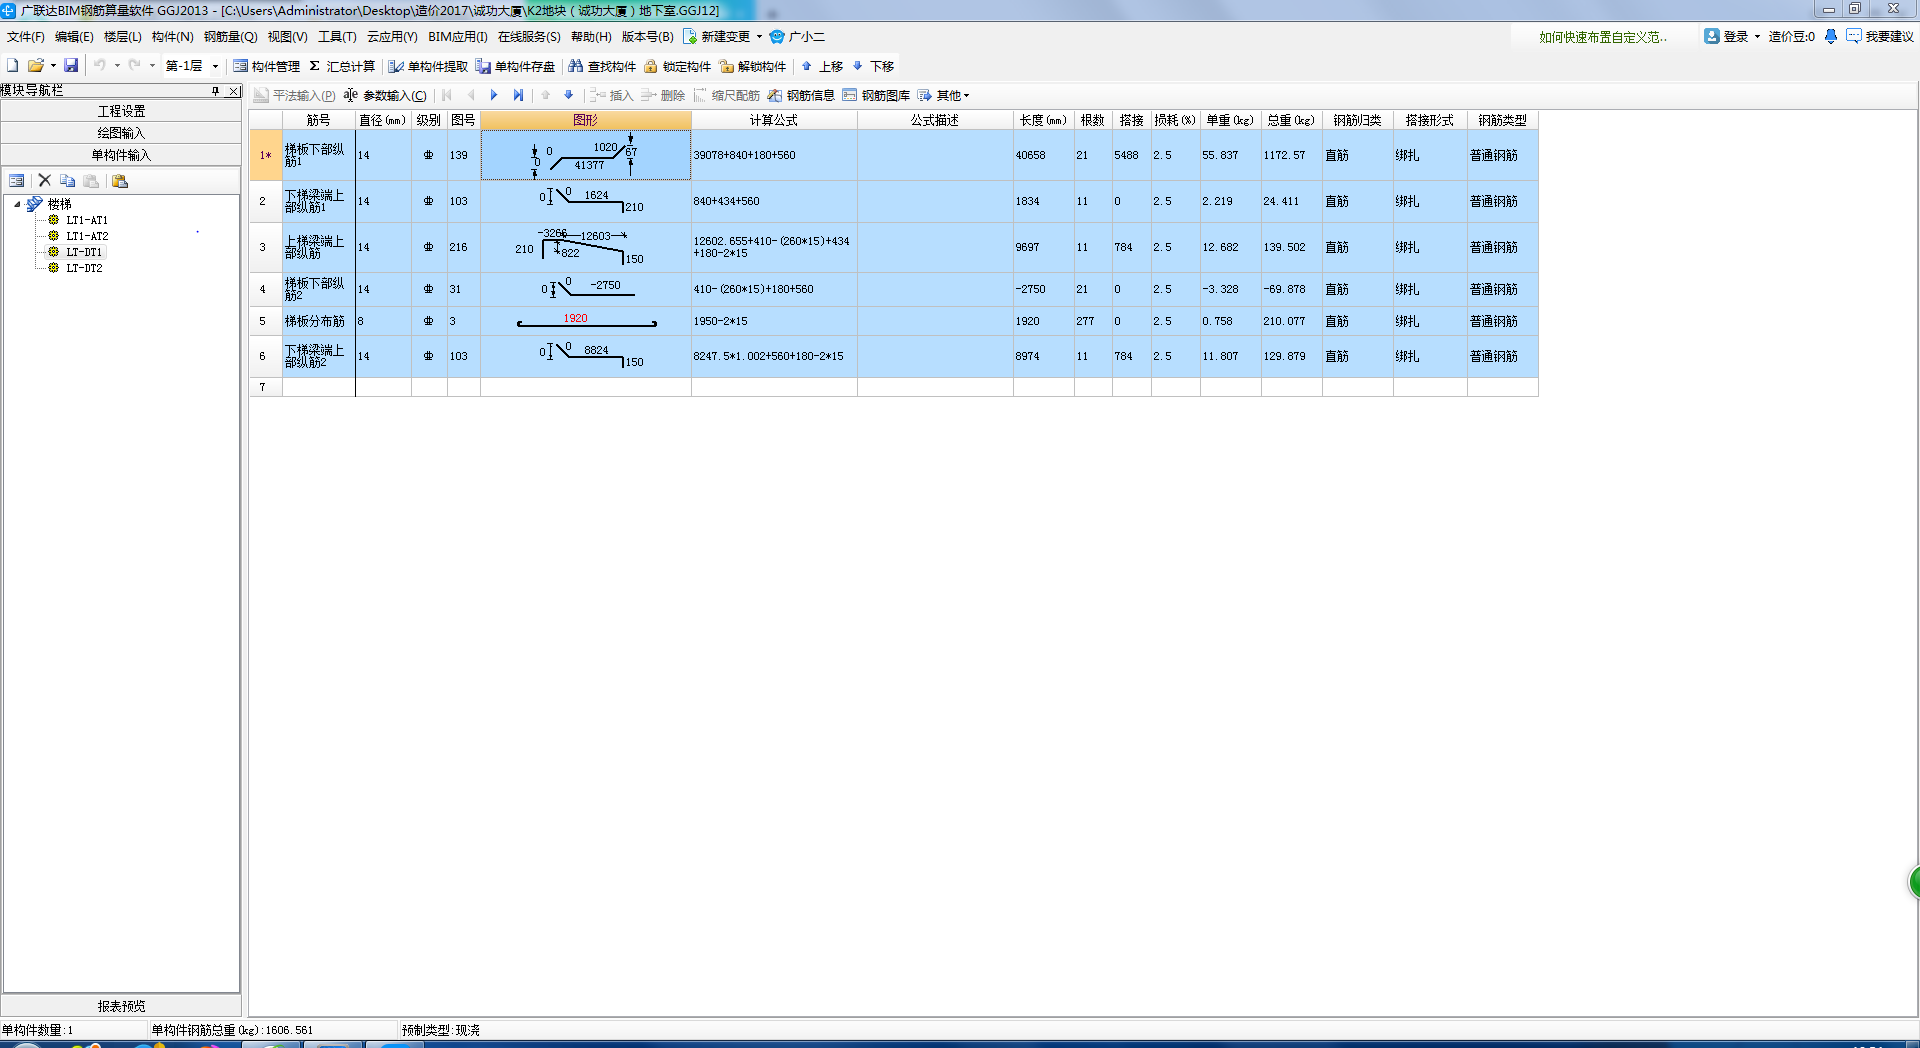Click blue move-row-down arrow in grid toolbar

point(569,96)
